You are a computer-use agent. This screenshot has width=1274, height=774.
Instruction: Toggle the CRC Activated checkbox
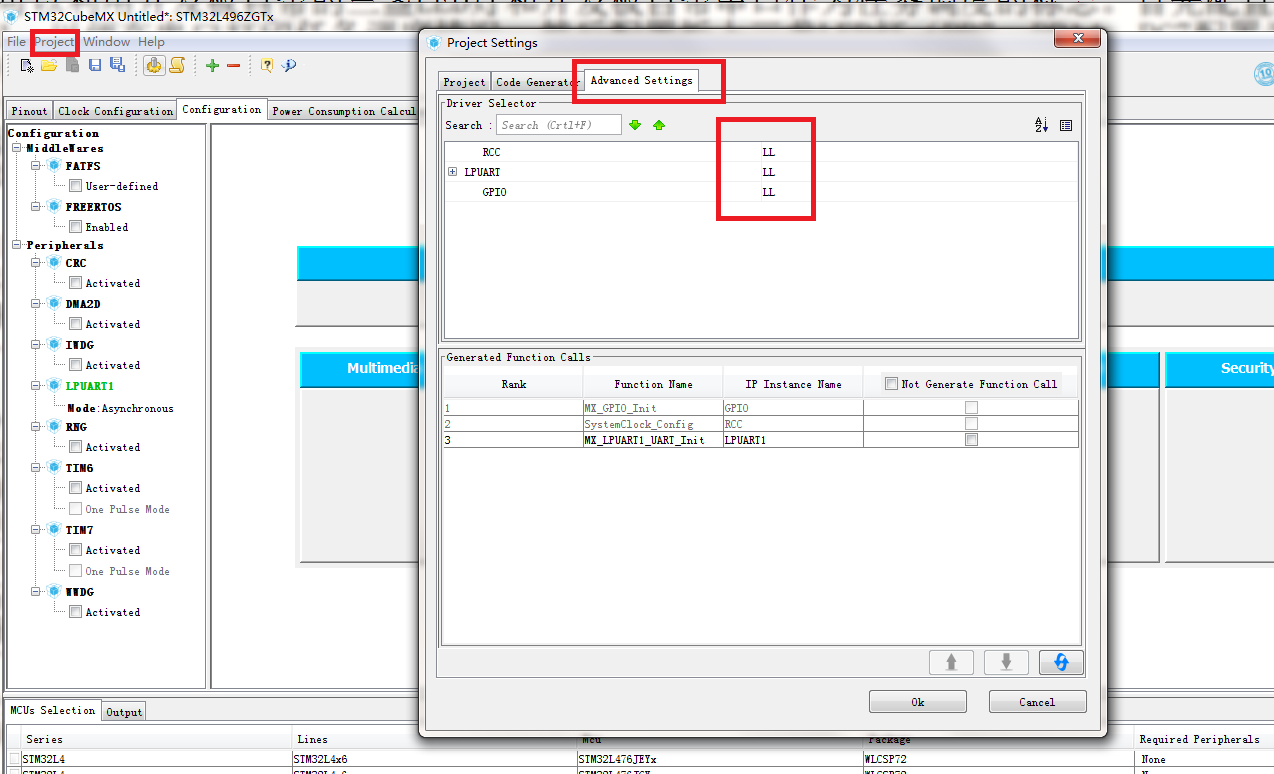coord(75,283)
